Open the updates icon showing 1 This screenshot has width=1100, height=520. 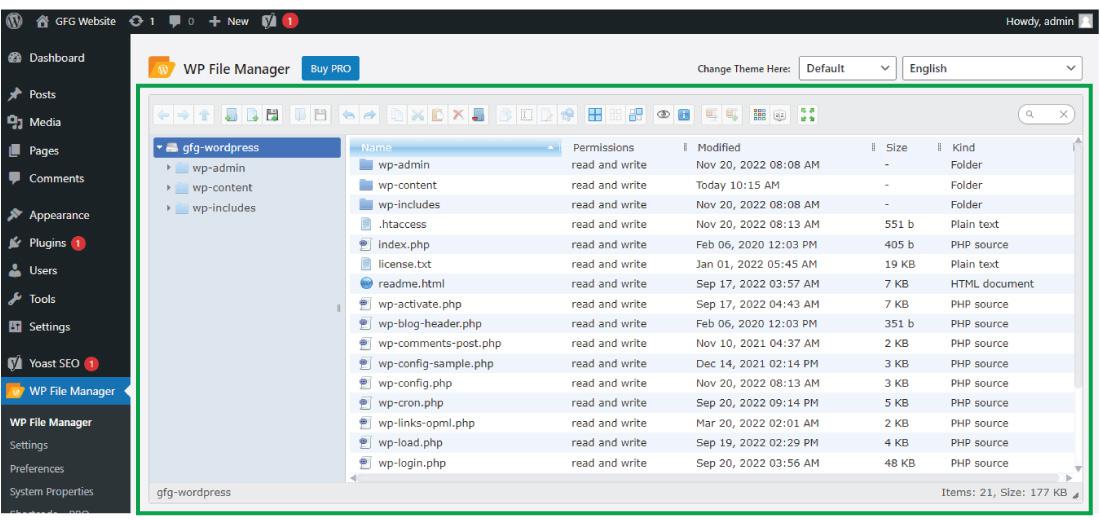pos(142,21)
